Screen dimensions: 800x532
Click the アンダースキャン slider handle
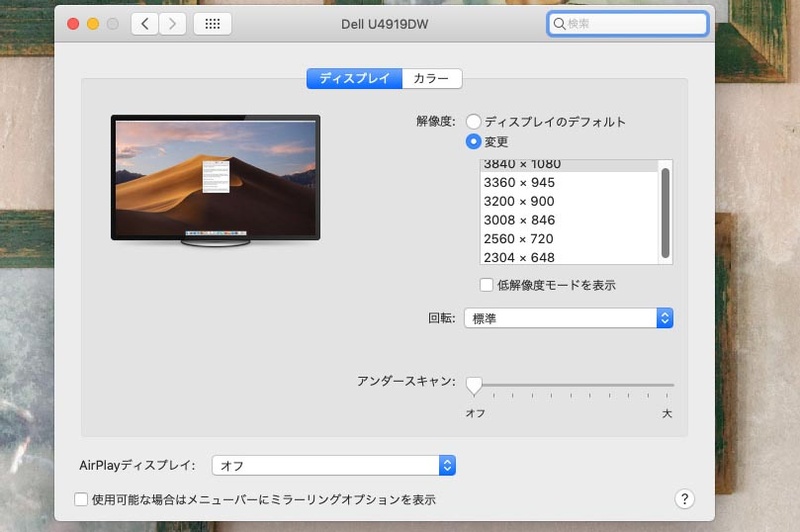pos(474,386)
